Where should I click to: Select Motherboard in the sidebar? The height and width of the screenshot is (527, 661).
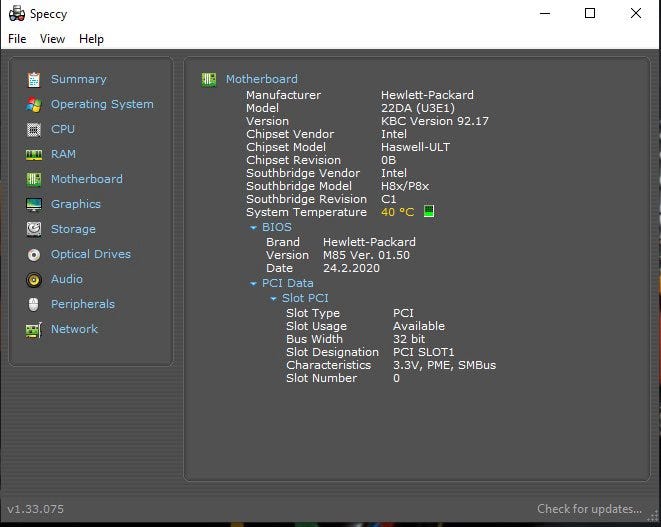pos(87,179)
